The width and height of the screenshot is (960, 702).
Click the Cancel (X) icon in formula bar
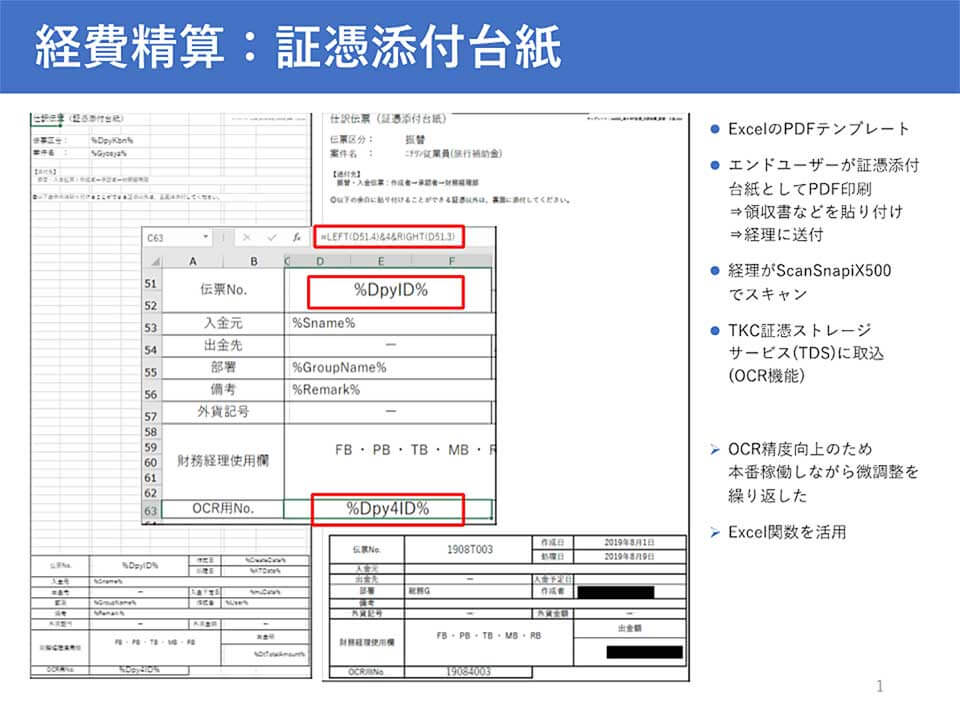point(246,237)
